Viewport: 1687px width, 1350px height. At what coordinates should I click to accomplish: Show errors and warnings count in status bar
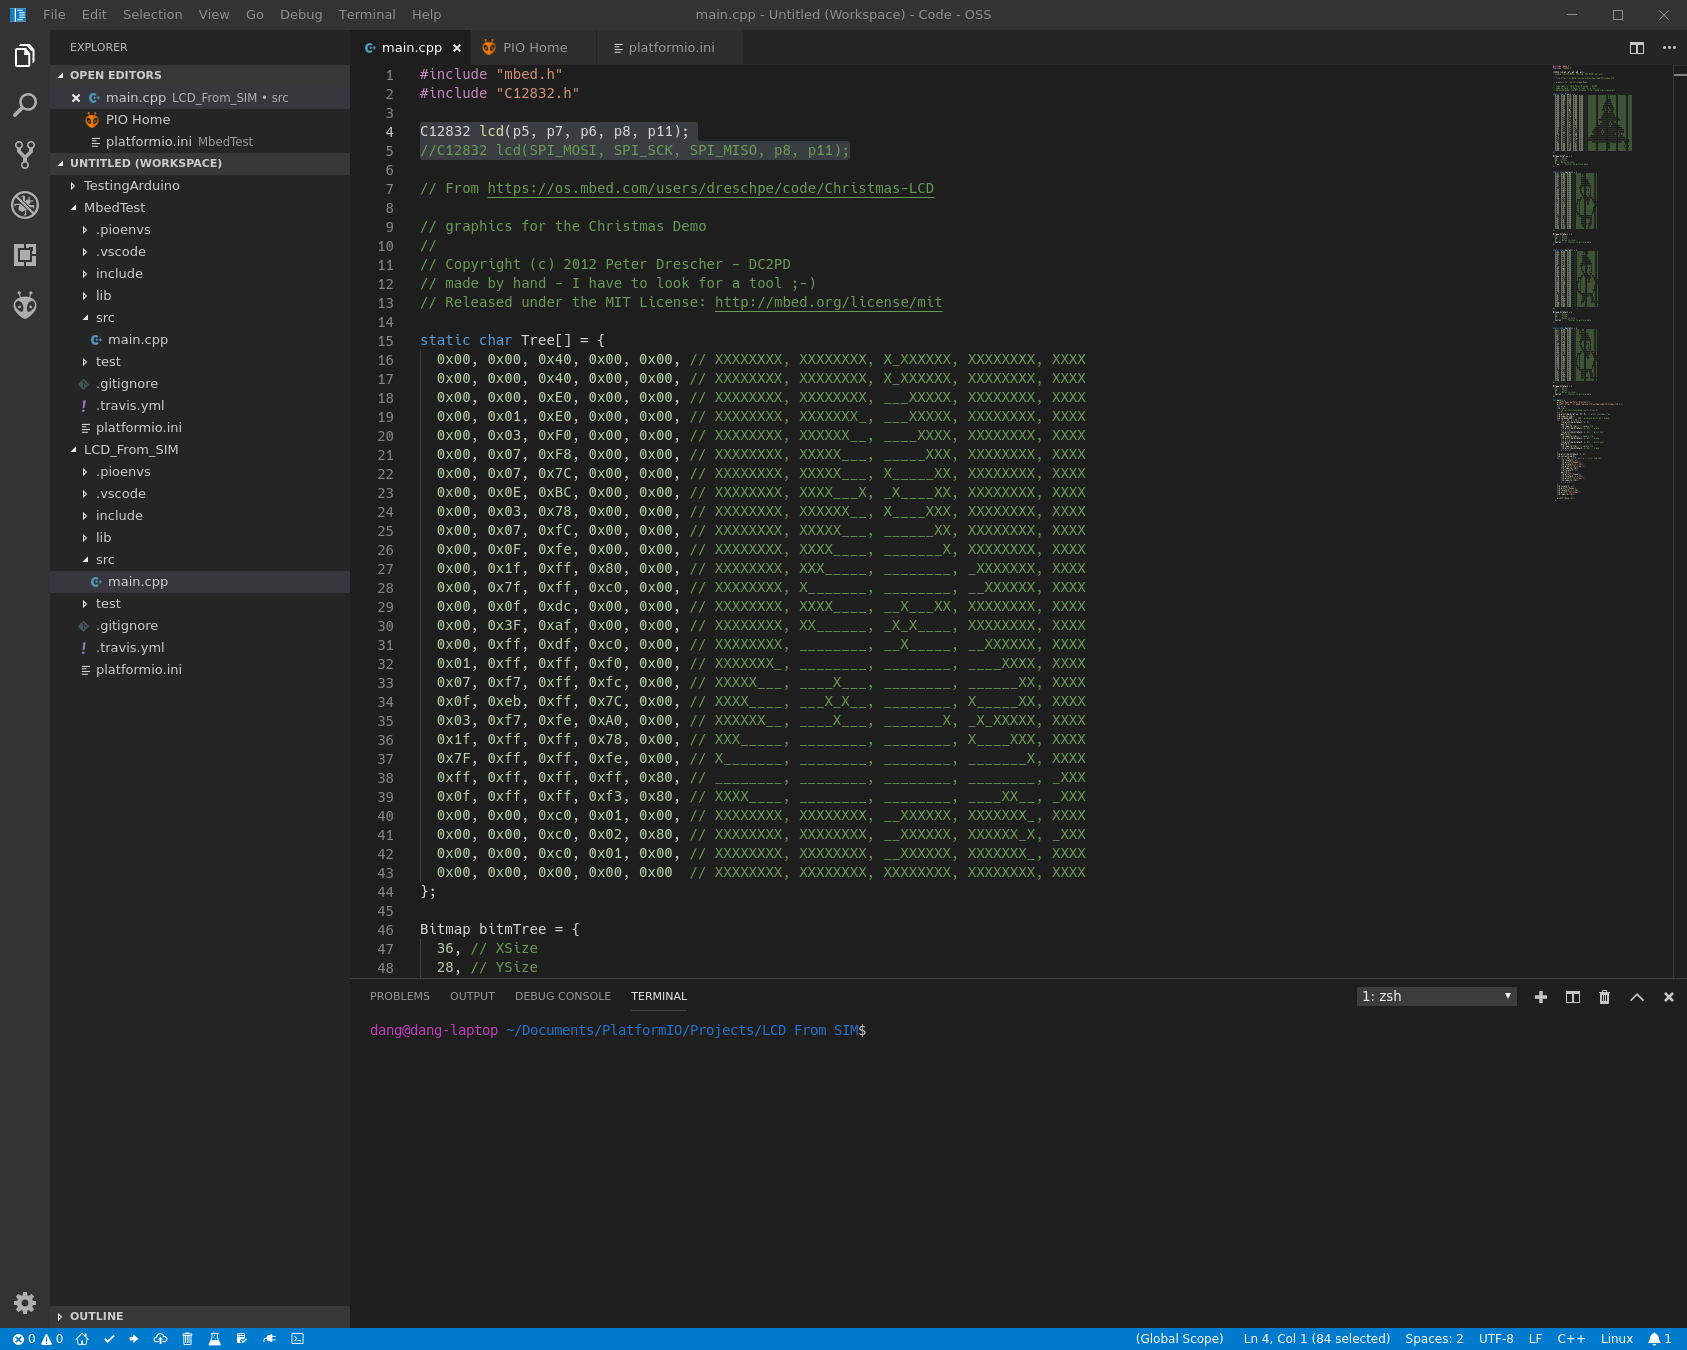click(38, 1339)
